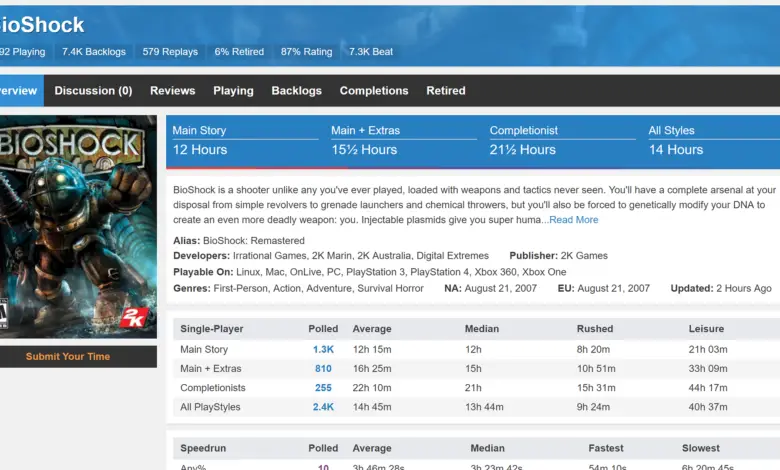Open the Discussion (0) tab

(x=93, y=91)
